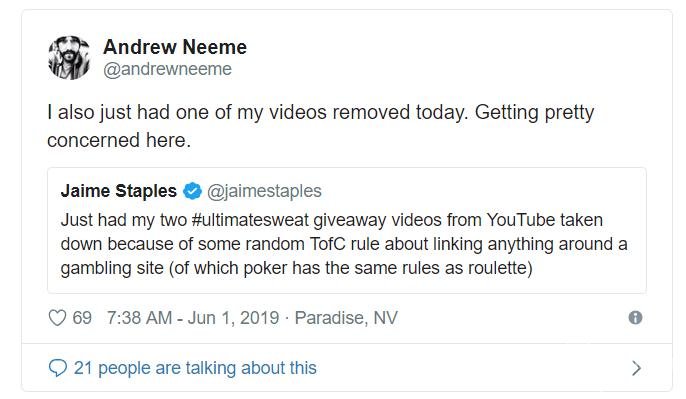
Task: Click the Paradise, NV location
Action: click(346, 318)
